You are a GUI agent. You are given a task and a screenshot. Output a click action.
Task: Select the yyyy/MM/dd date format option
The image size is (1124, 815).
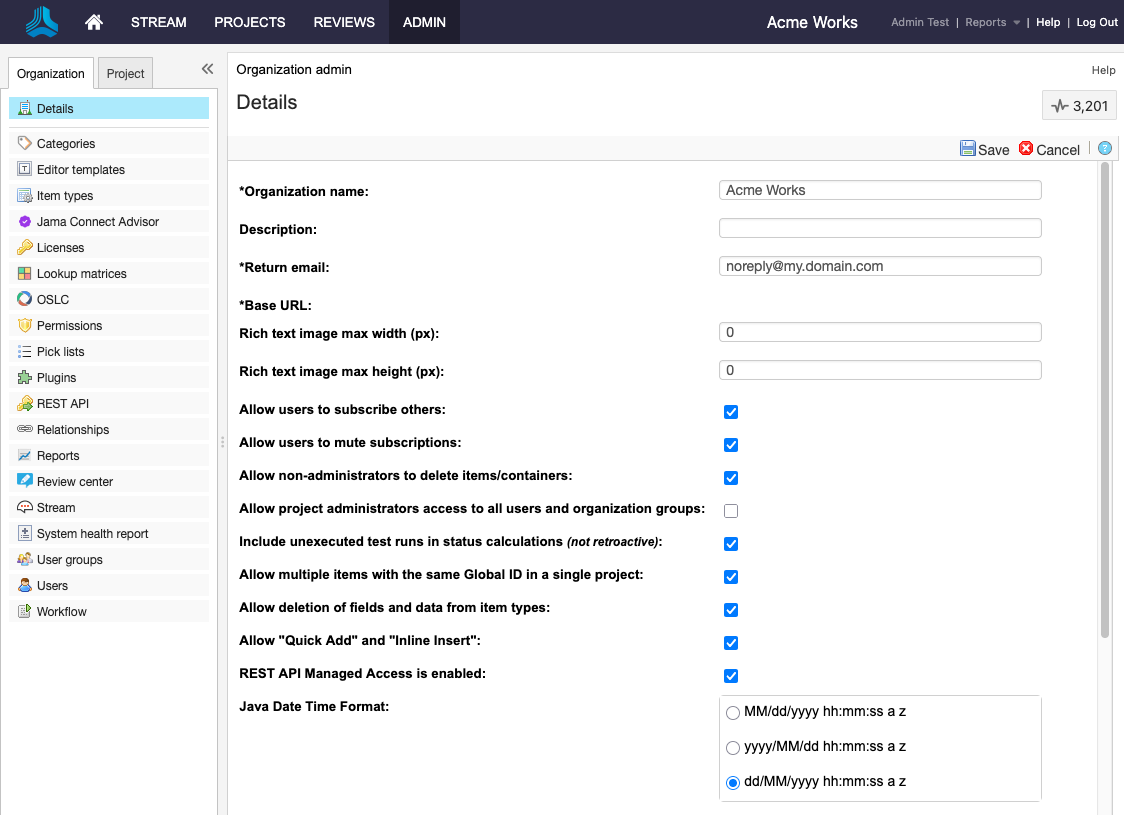pyautogui.click(x=732, y=747)
